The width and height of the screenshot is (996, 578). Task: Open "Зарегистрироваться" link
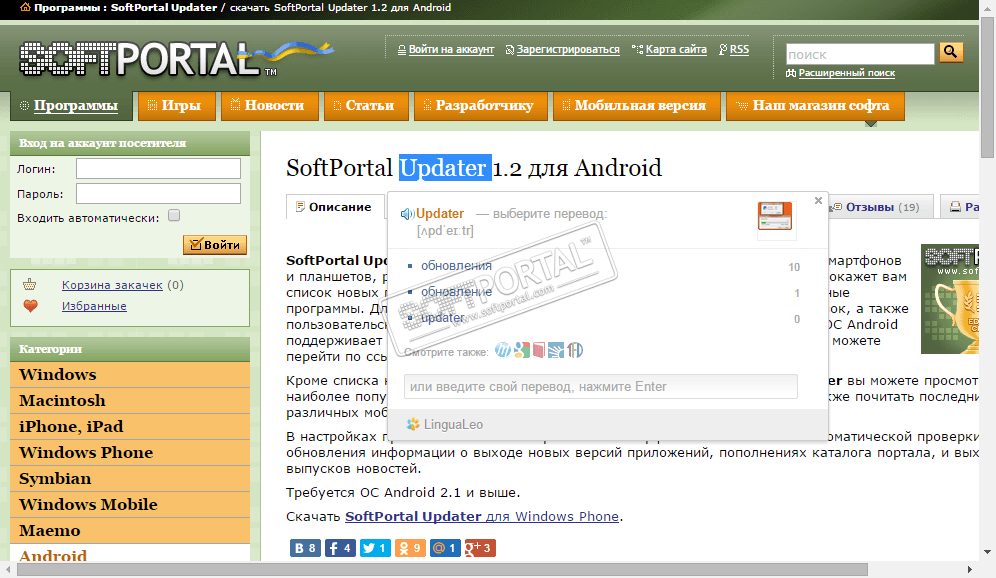pos(568,50)
